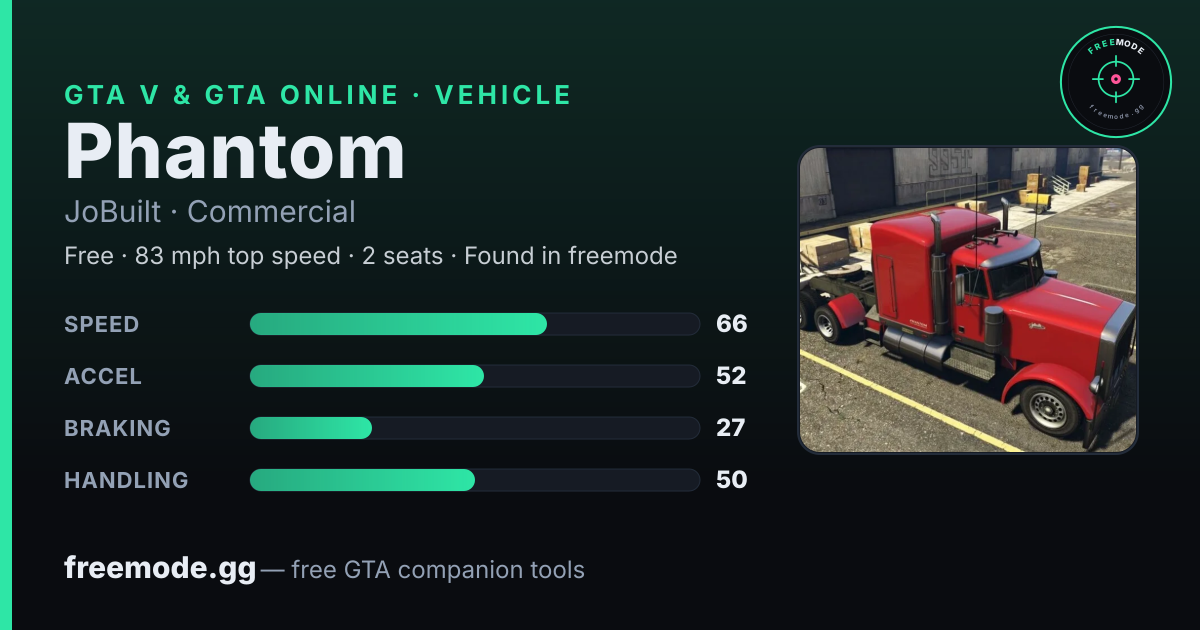Click the ACCEL label
1200x630 pixels.
(103, 376)
